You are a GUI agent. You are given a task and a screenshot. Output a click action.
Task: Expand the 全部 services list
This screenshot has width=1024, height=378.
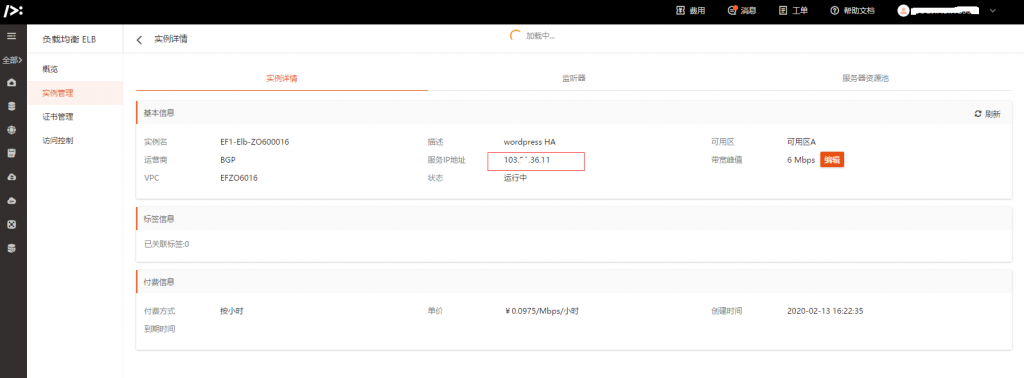click(12, 59)
